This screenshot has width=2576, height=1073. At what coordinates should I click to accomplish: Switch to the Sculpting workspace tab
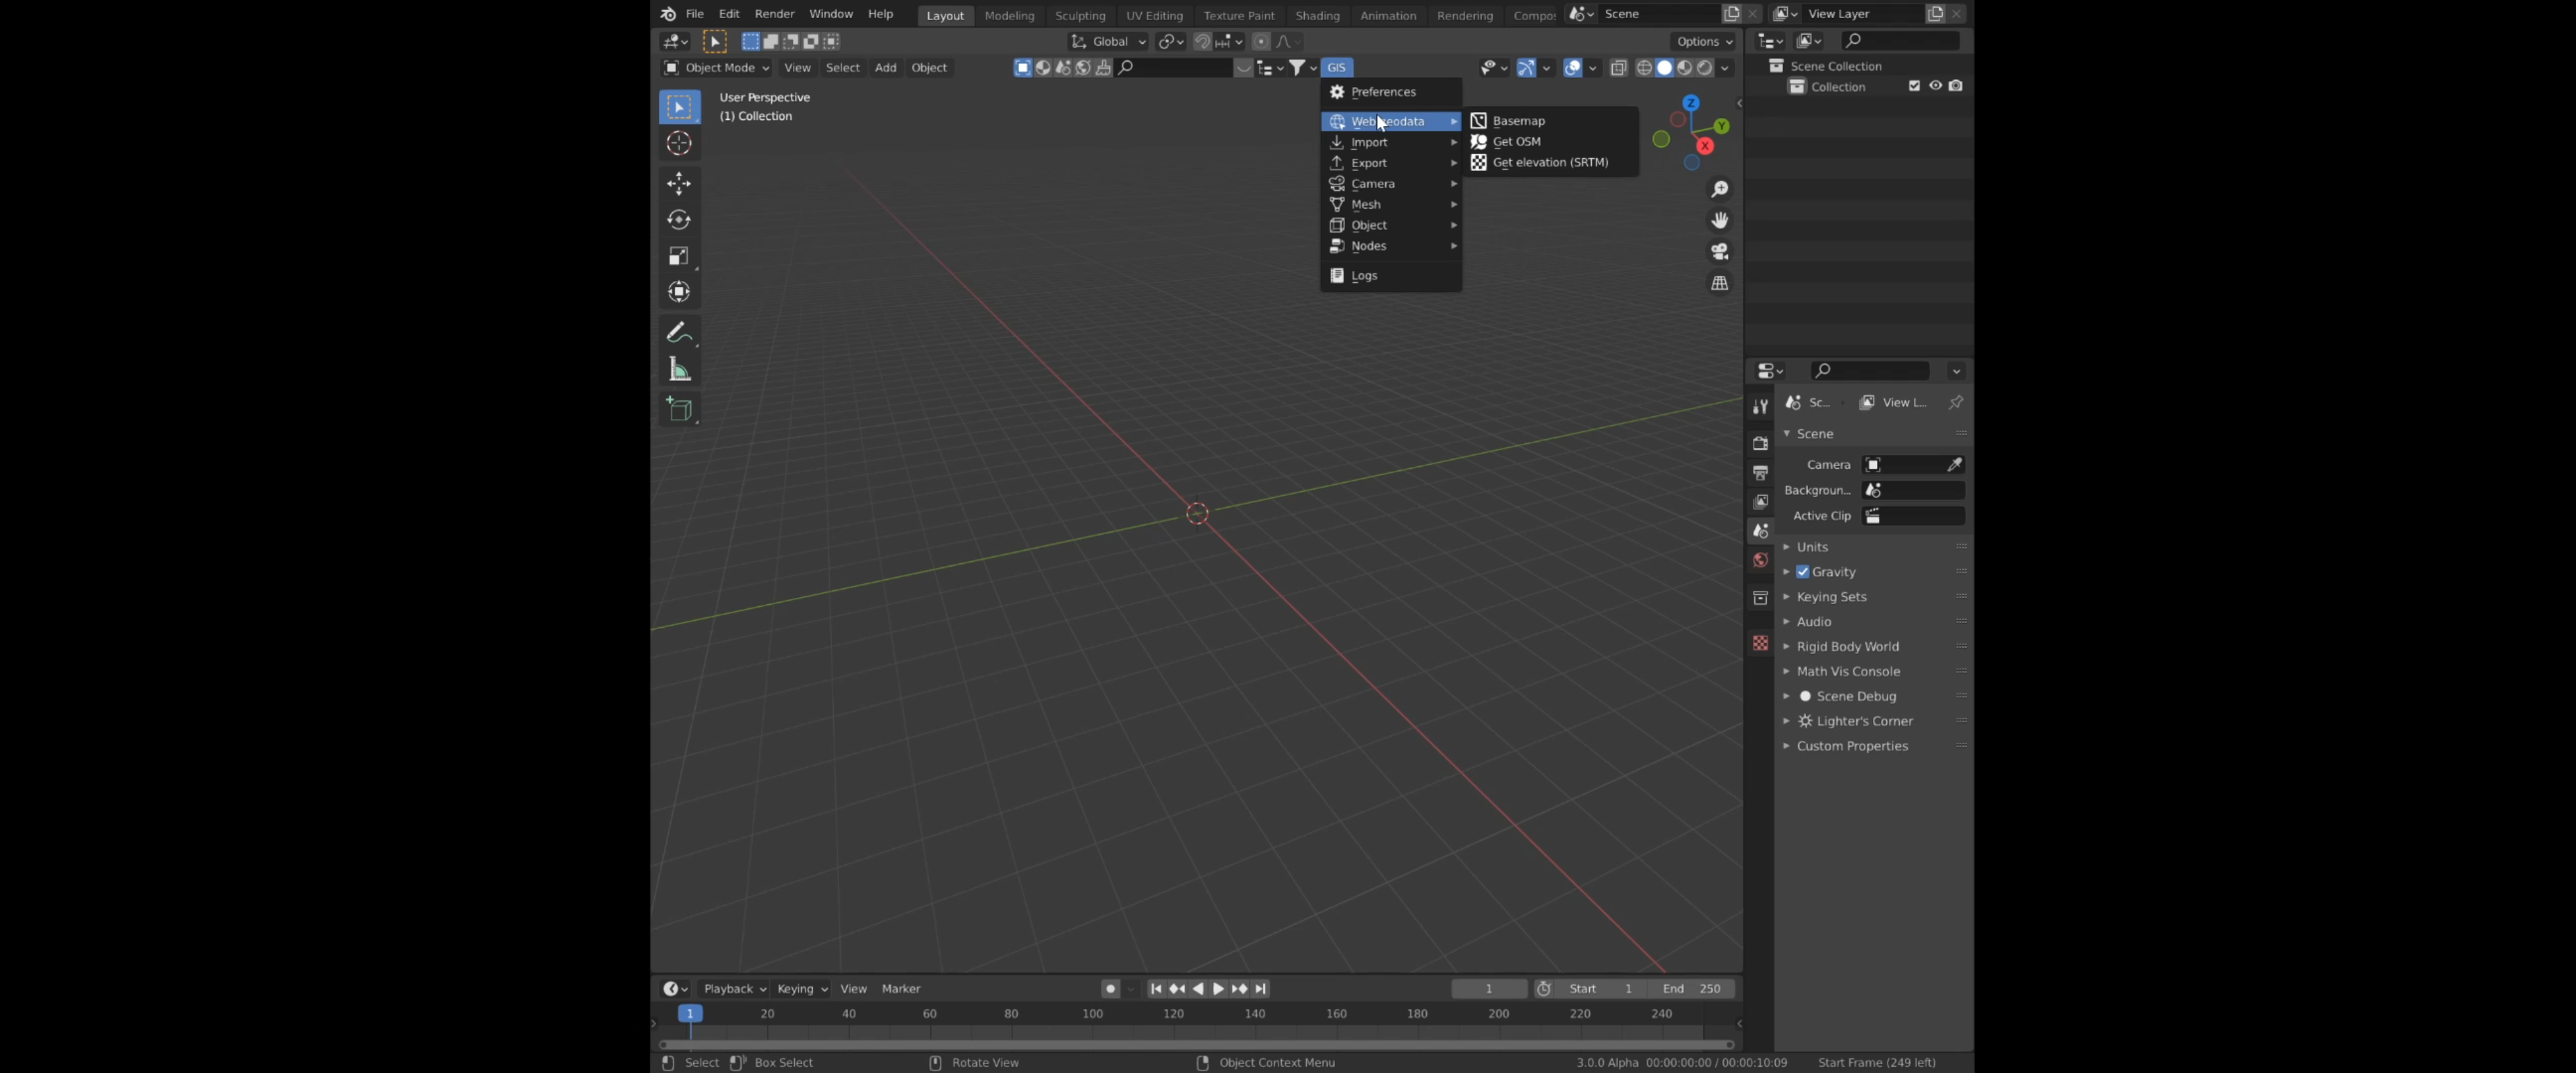tap(1080, 15)
